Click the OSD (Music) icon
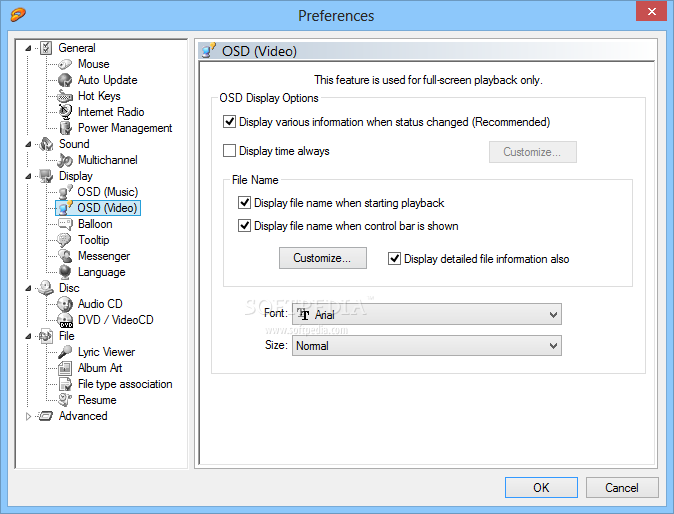674x514 pixels. (65, 192)
